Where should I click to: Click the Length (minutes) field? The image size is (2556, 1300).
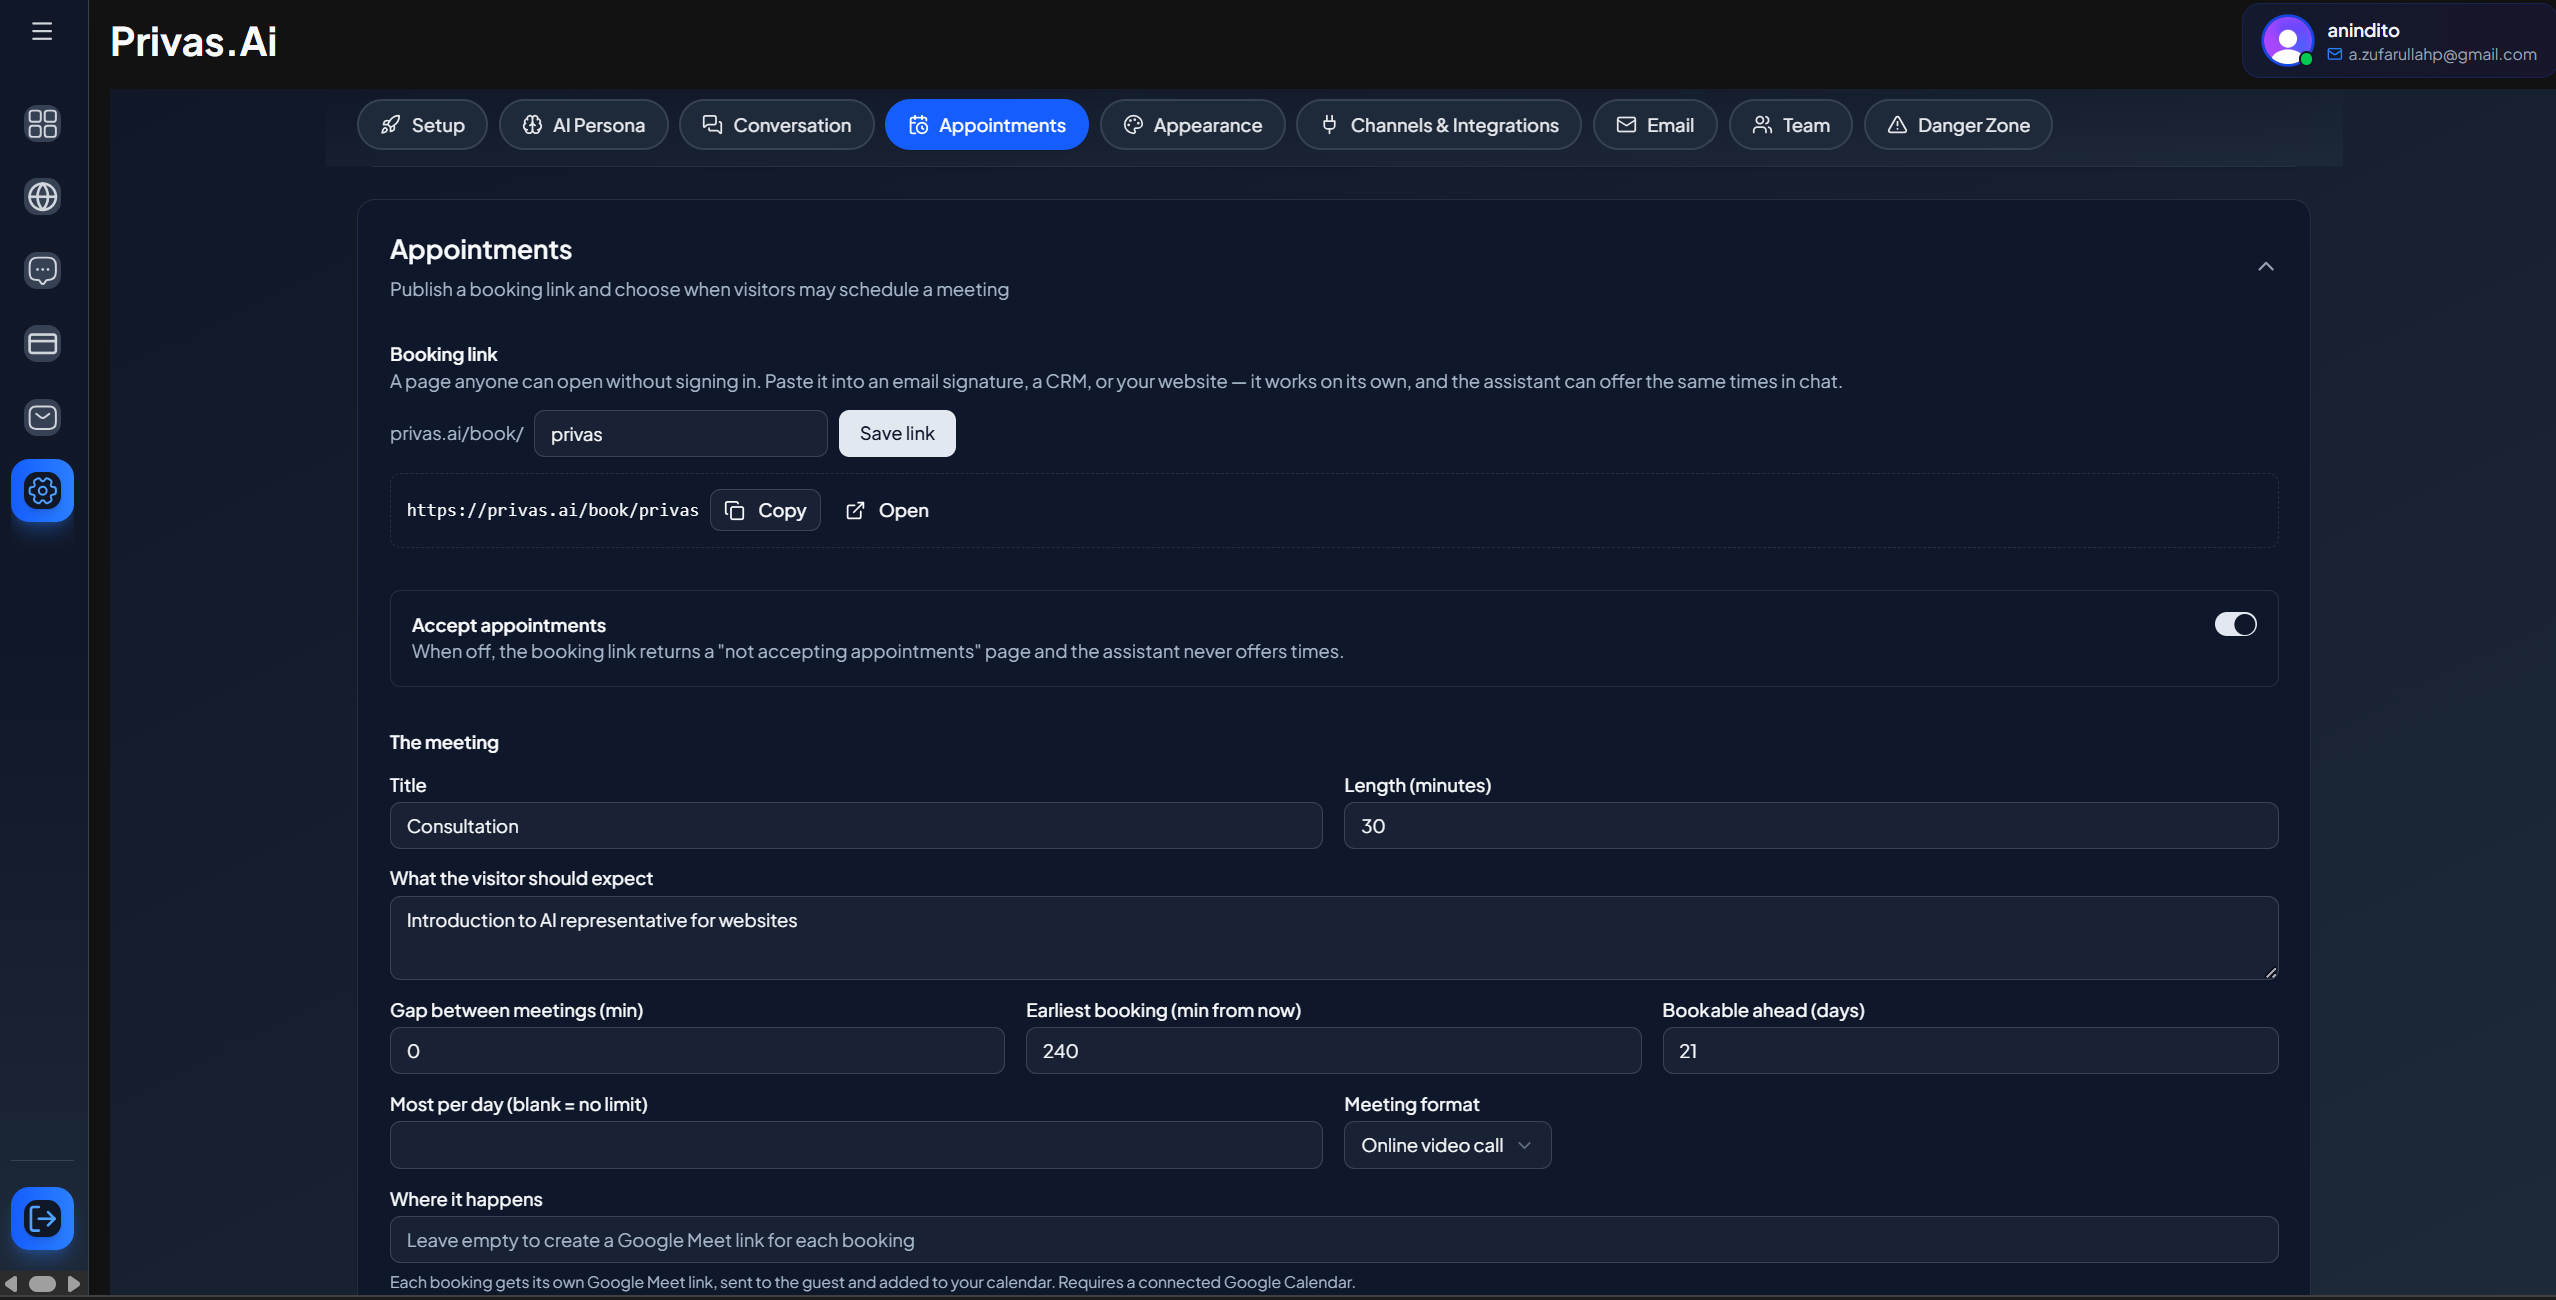(1811, 826)
